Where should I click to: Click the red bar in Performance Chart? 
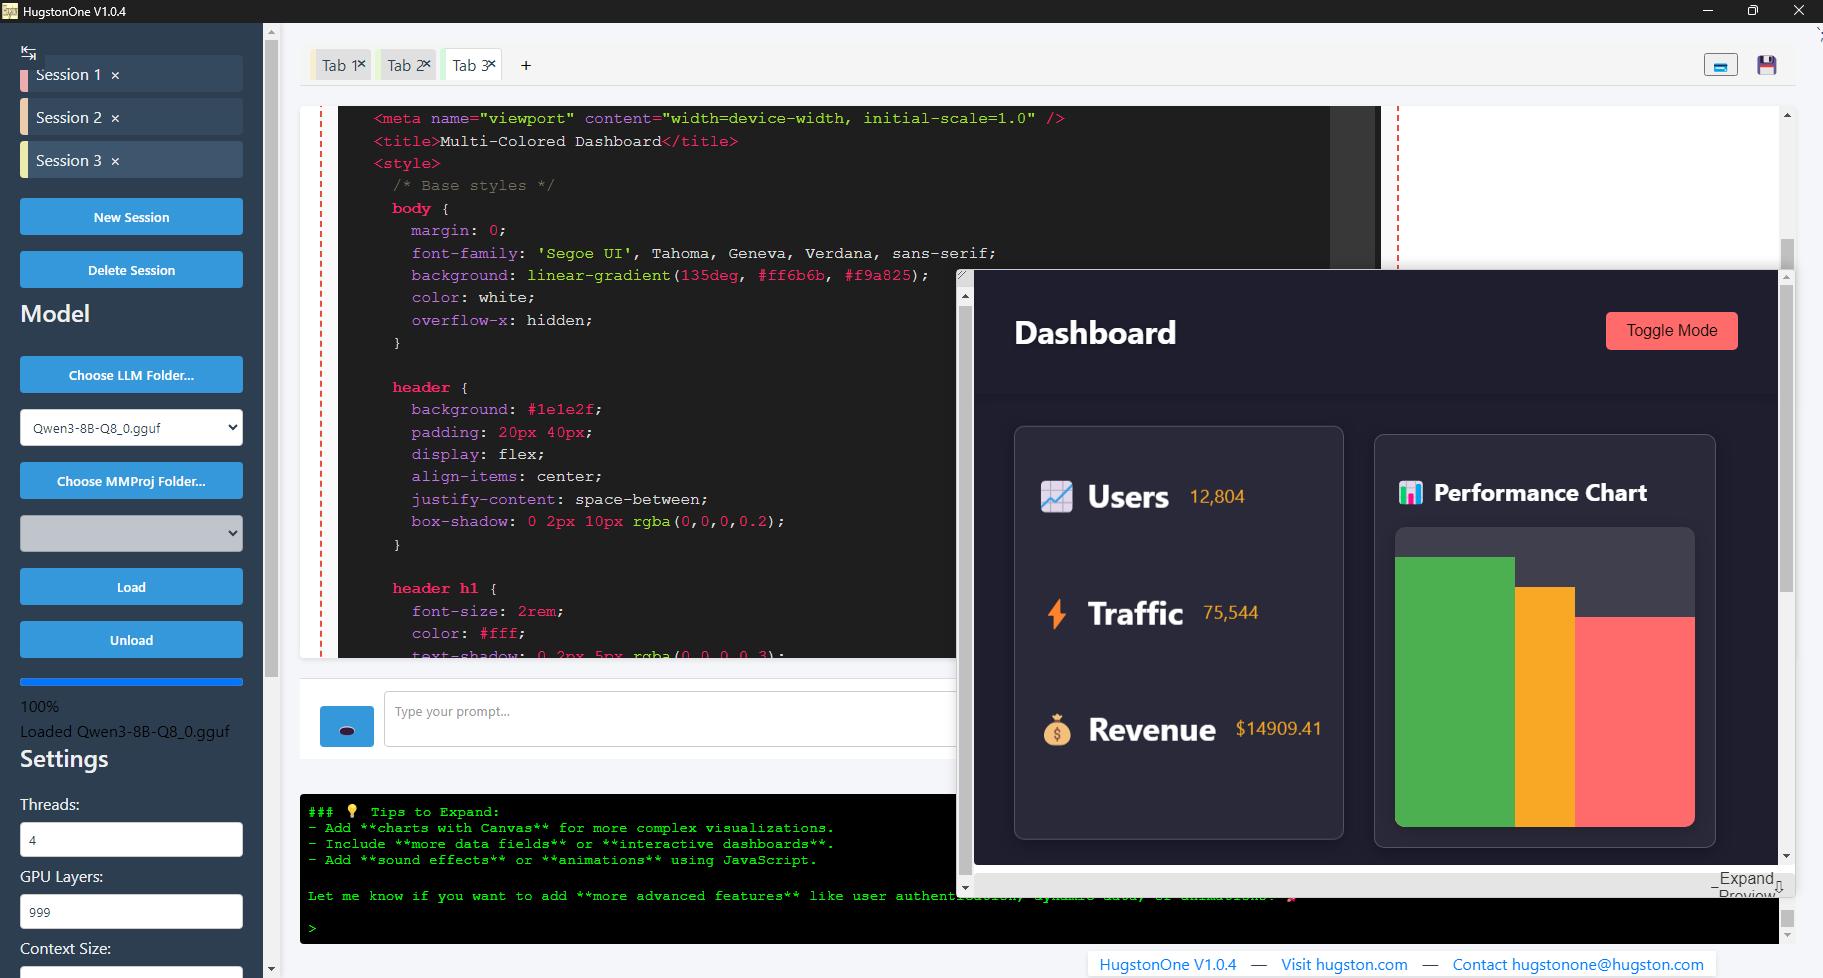point(1635,721)
